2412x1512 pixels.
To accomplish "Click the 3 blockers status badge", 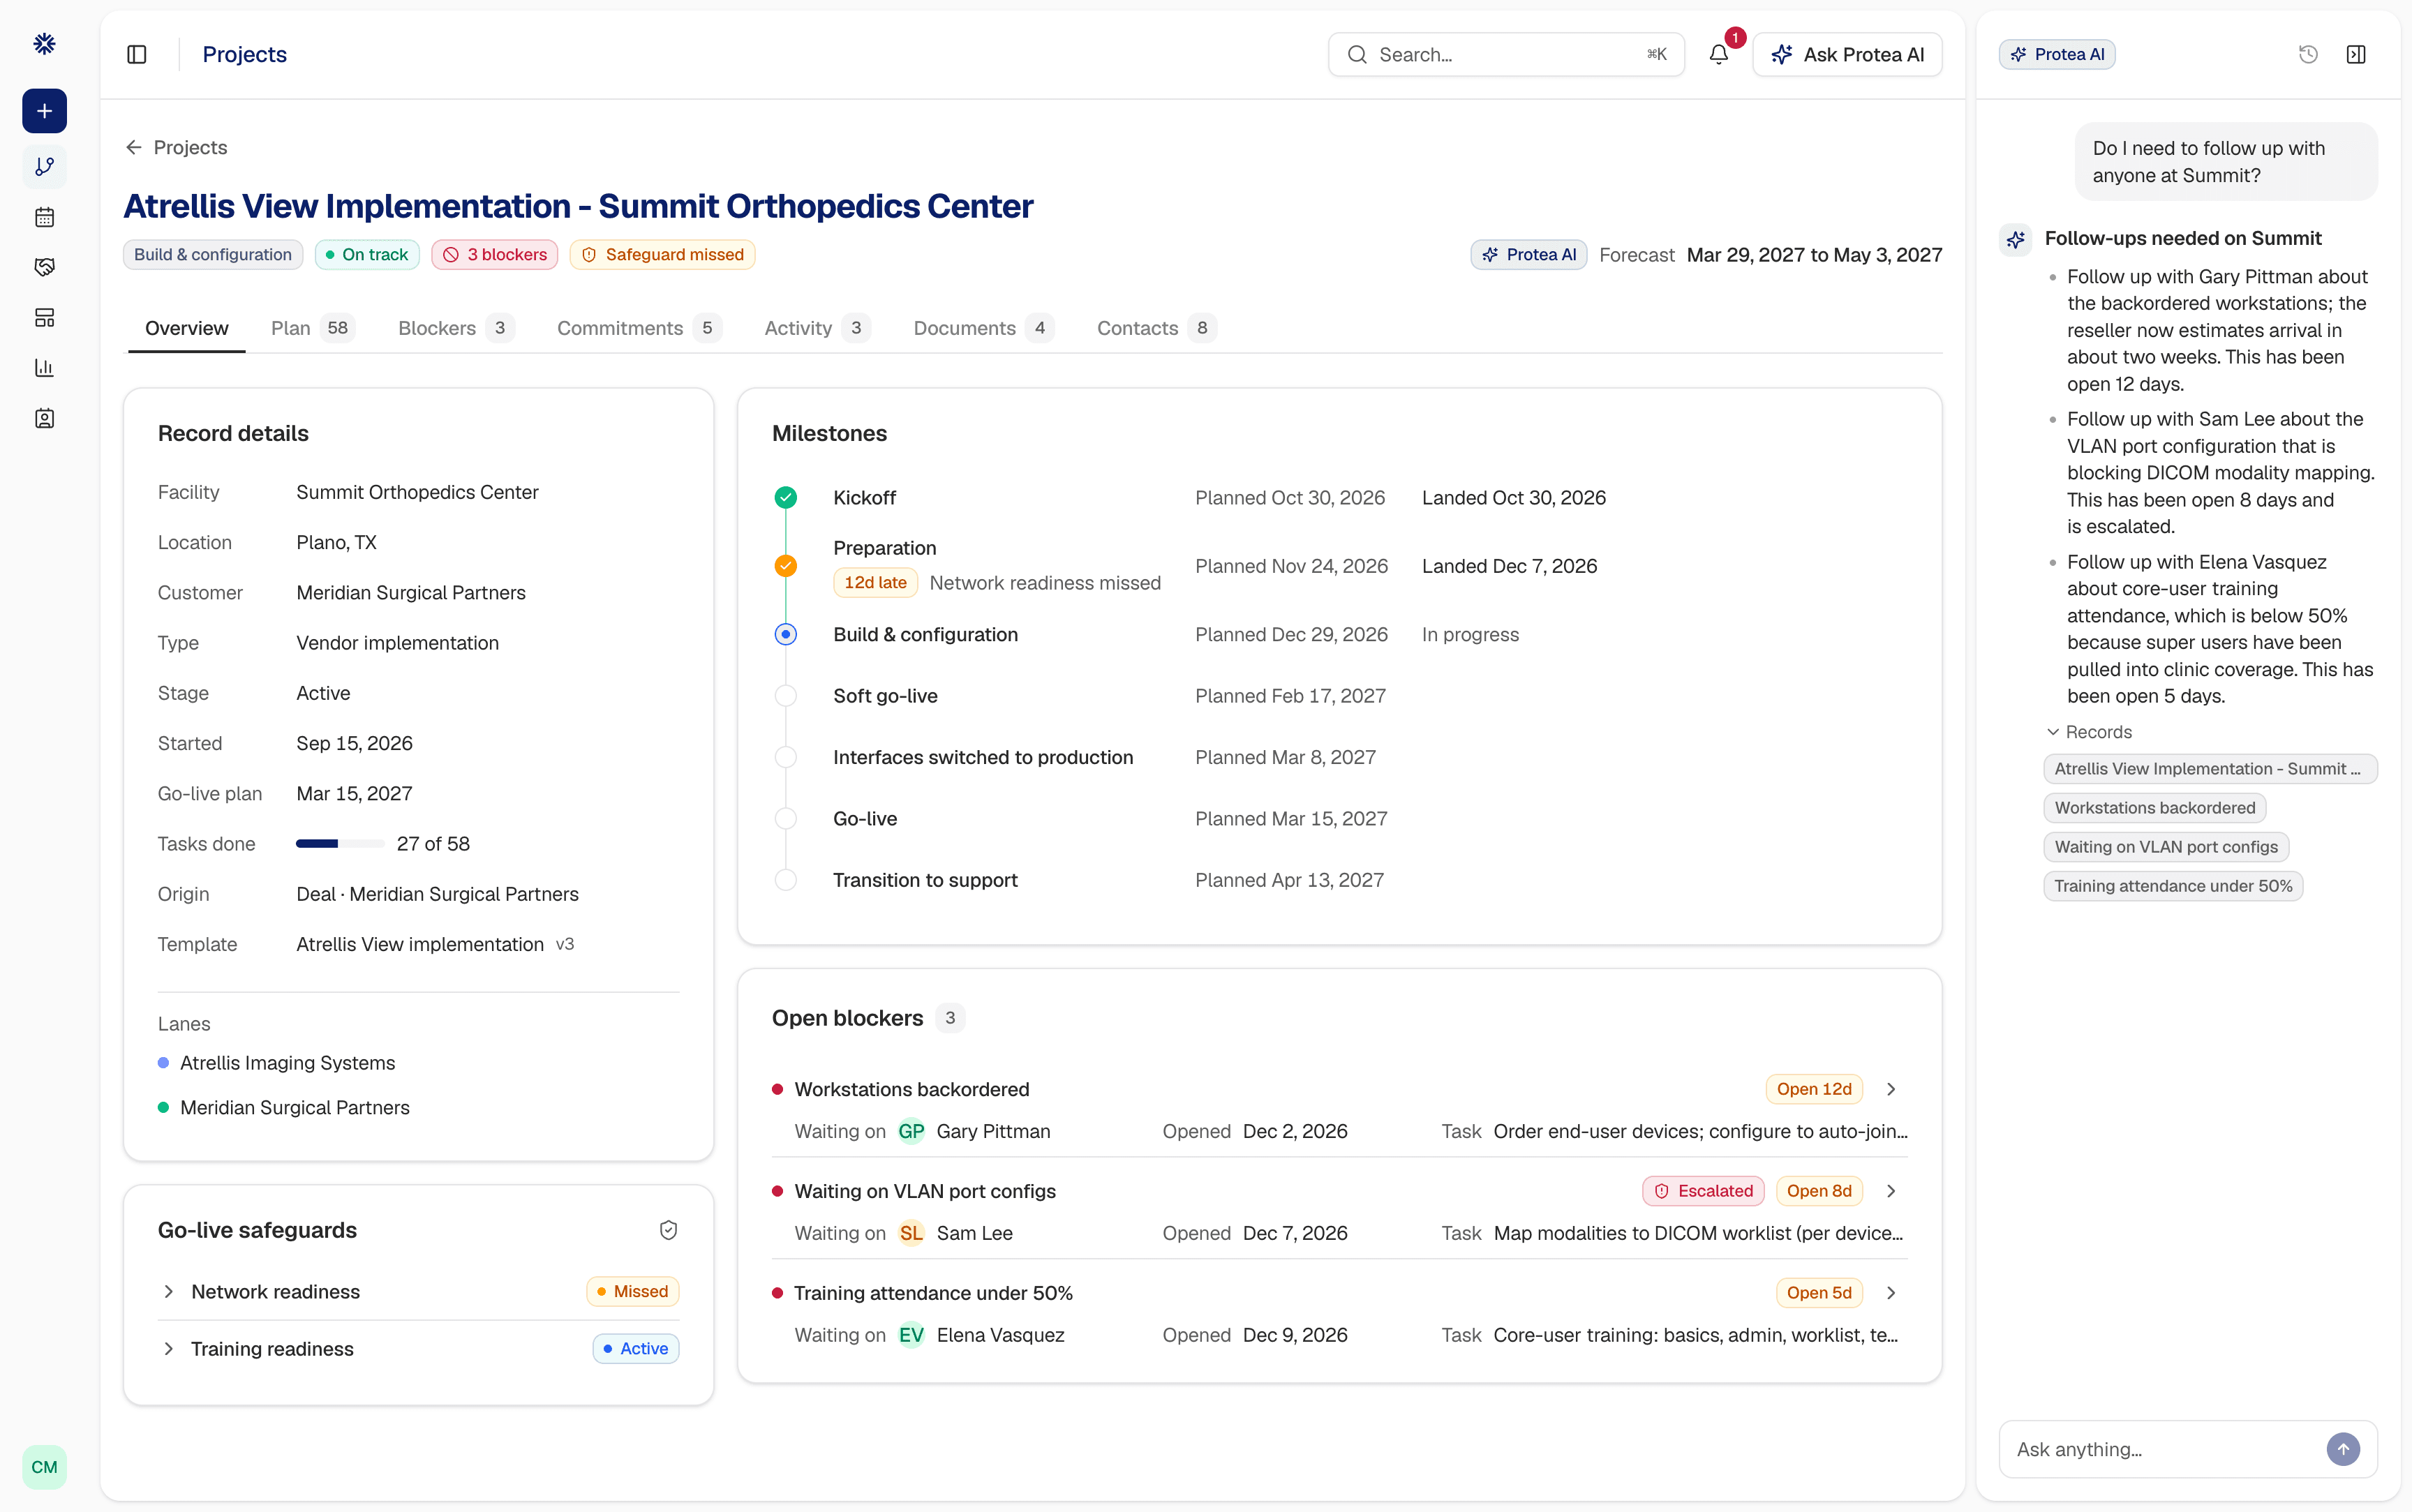I will tap(495, 255).
